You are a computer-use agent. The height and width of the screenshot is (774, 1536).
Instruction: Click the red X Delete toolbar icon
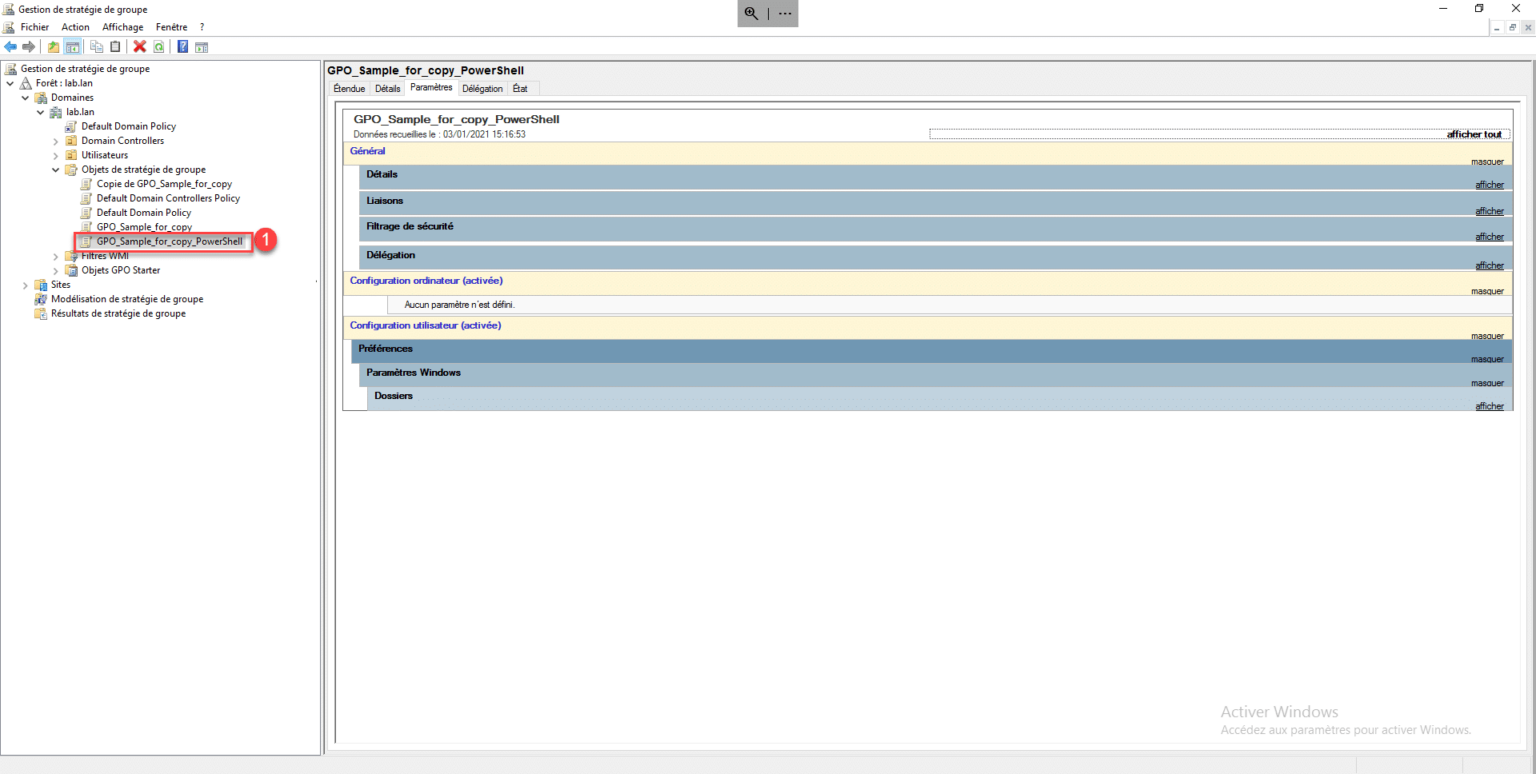[x=140, y=47]
